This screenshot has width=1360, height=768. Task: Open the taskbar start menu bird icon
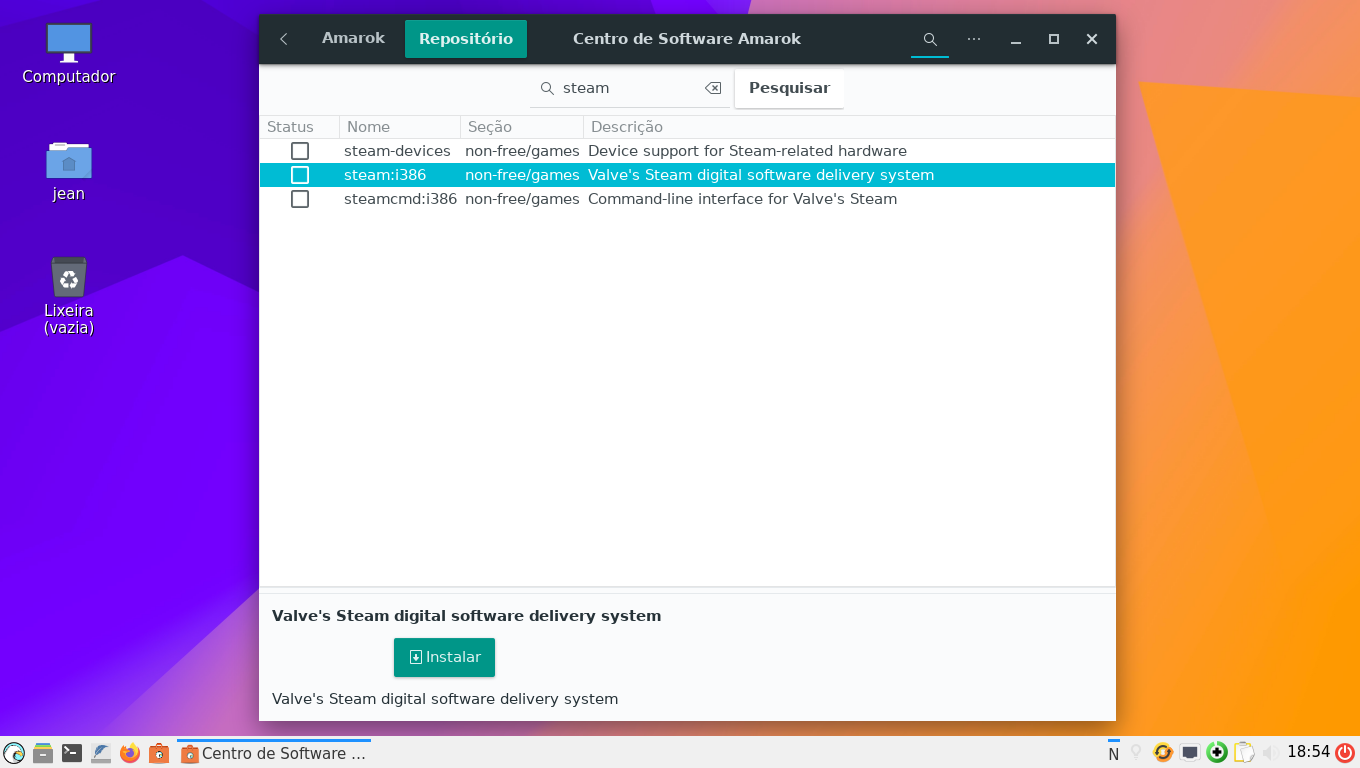click(x=14, y=753)
